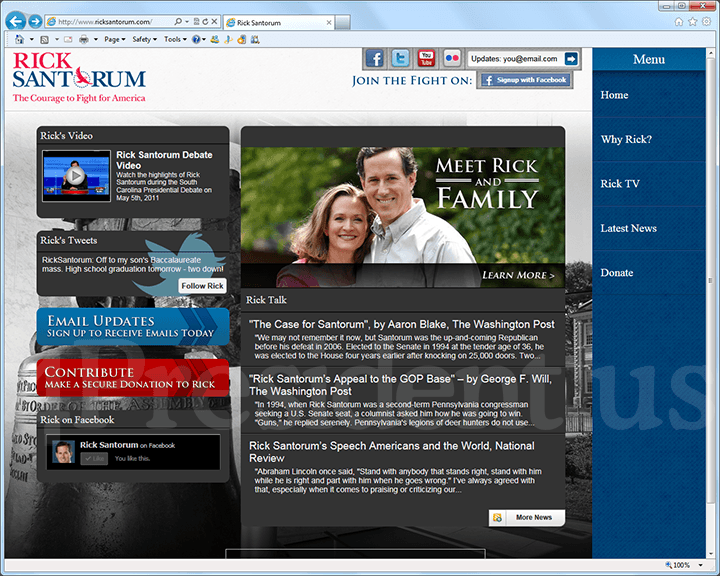Screen dimensions: 720x576
Task: Open the browser home icon at top right
Action: [679, 22]
